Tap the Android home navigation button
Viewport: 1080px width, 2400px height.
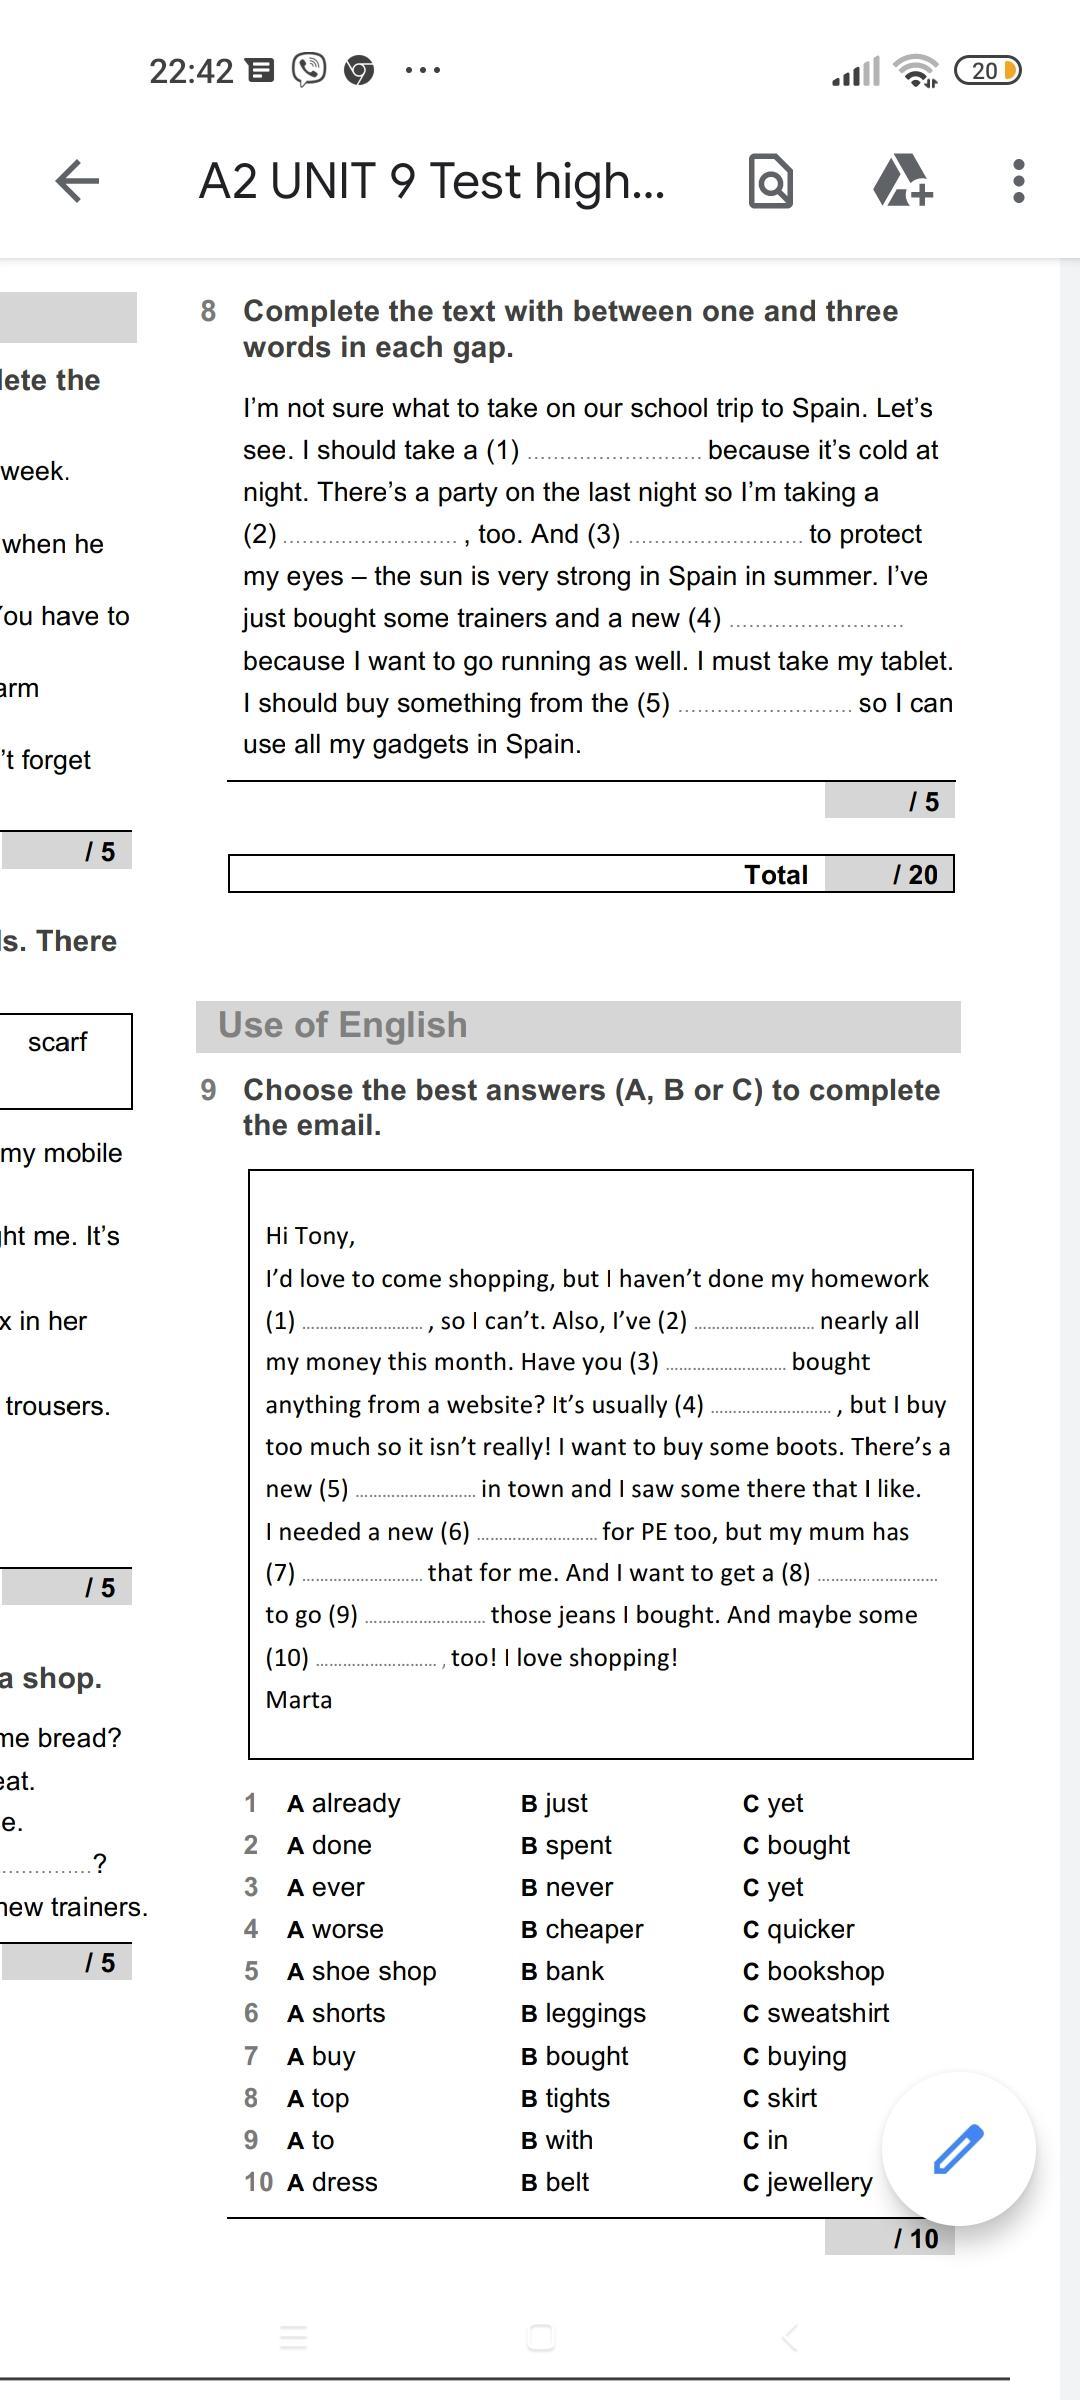click(x=541, y=2337)
